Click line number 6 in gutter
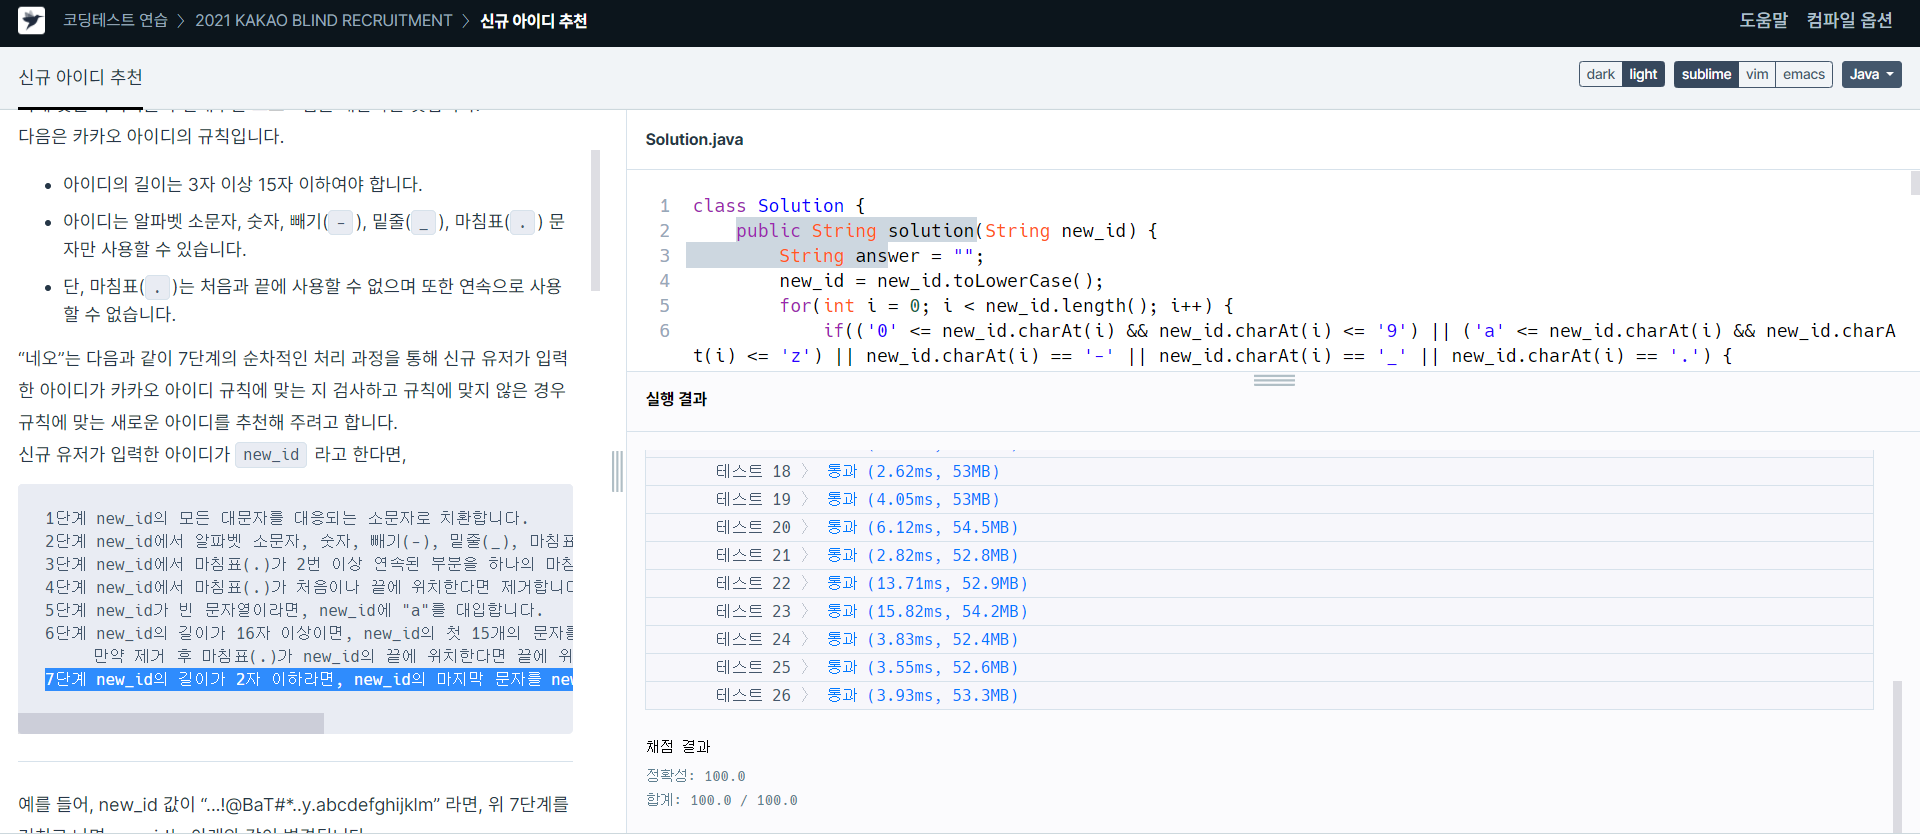1920x834 pixels. pos(664,331)
